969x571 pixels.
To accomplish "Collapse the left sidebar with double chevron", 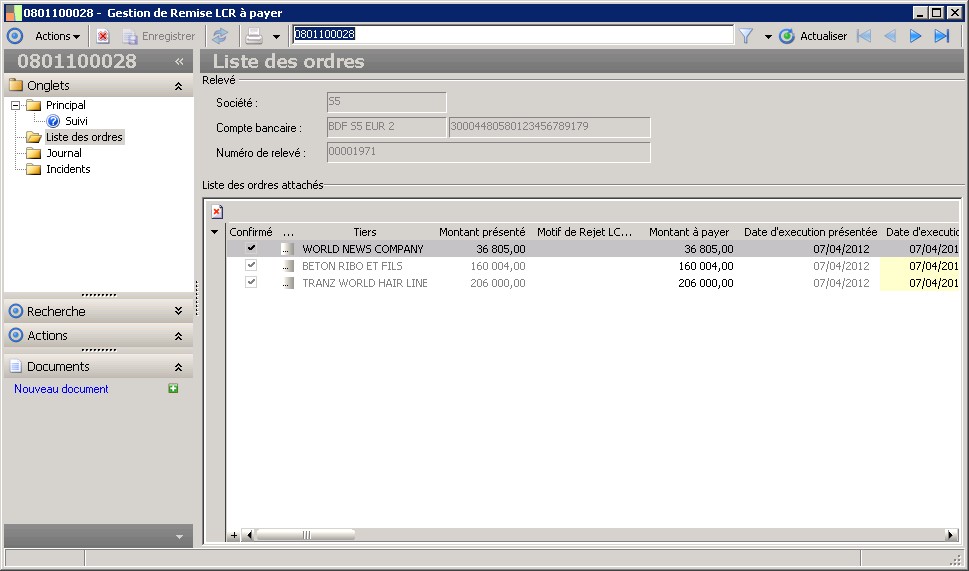I will 179,61.
